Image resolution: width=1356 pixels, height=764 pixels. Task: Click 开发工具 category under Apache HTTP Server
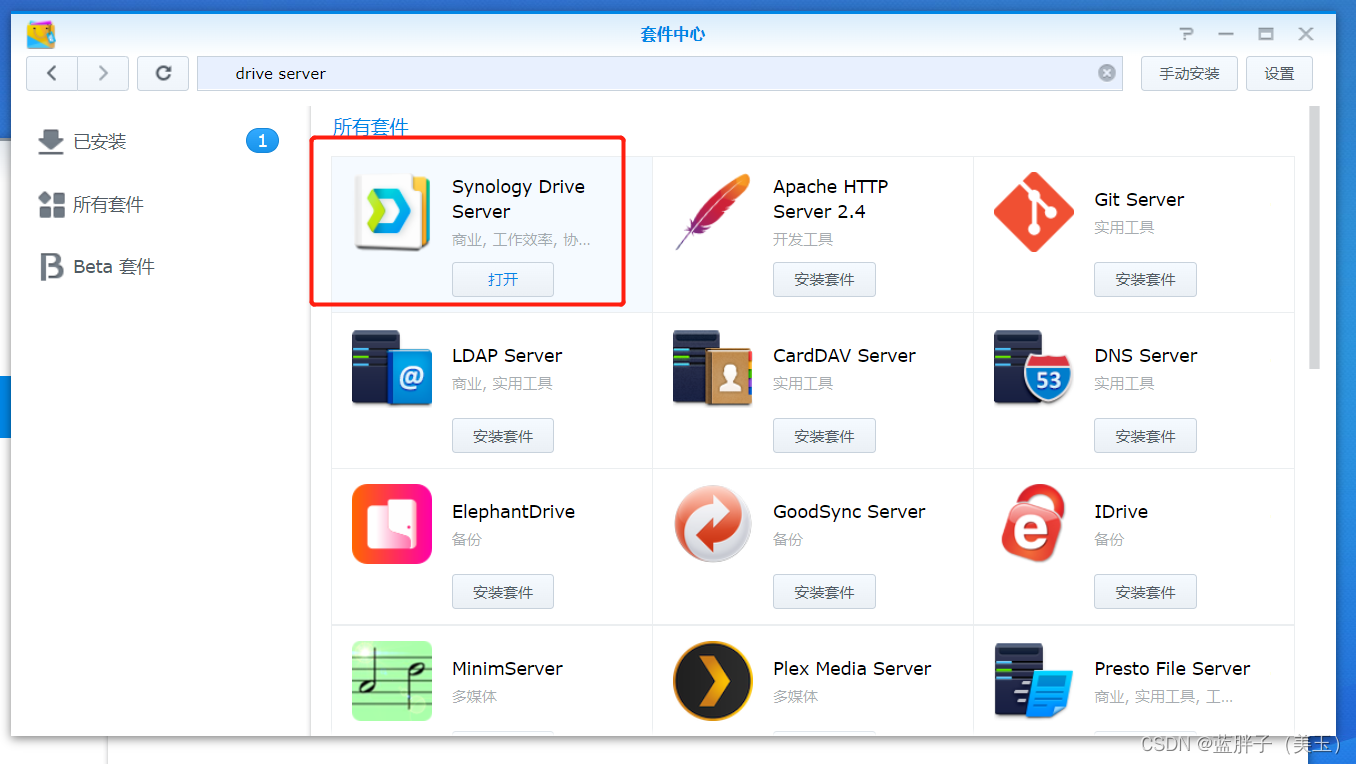tap(803, 240)
